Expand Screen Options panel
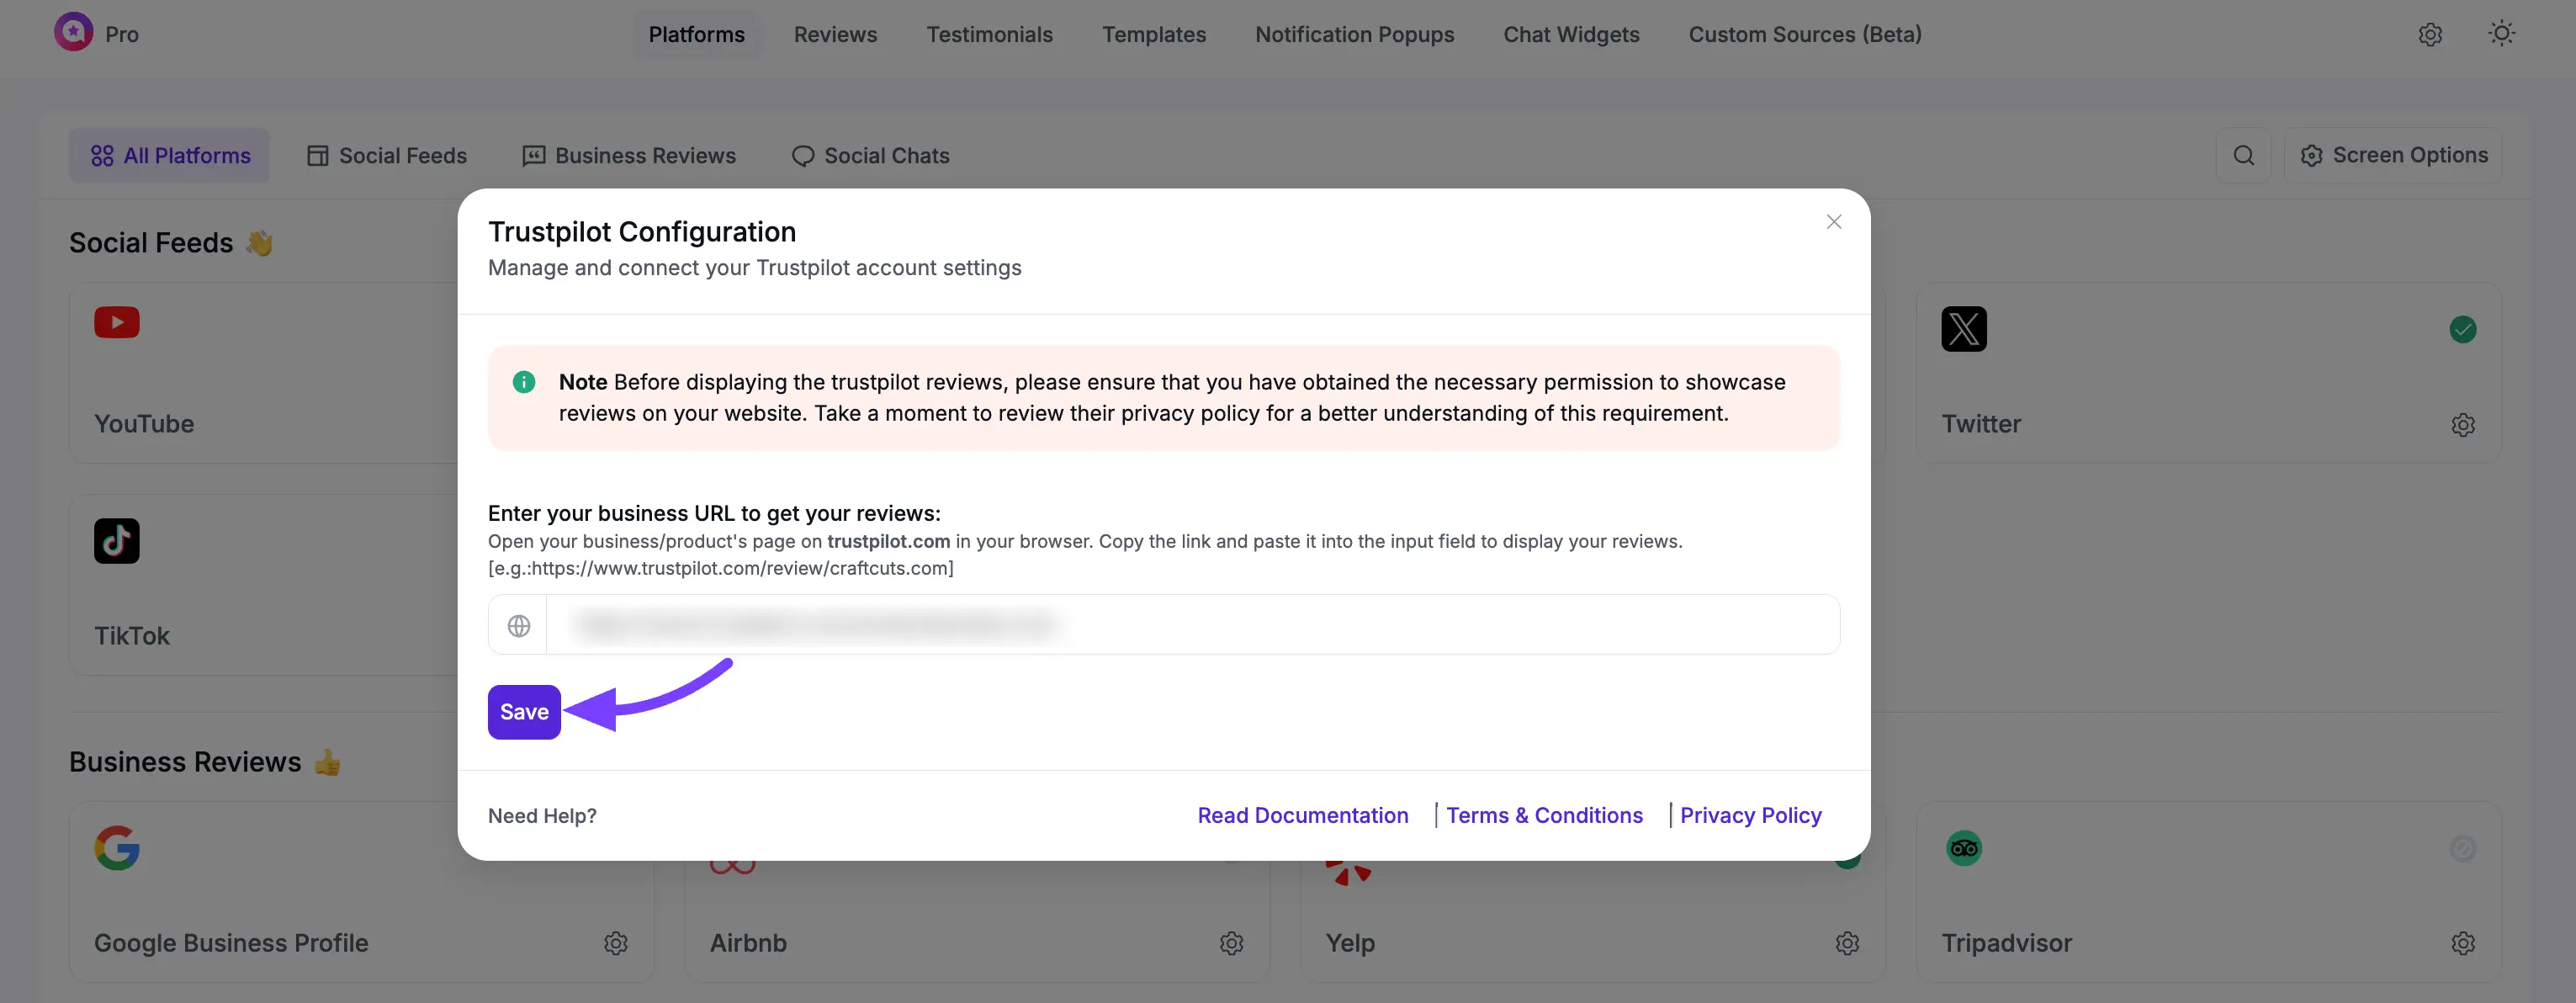 [x=2394, y=155]
